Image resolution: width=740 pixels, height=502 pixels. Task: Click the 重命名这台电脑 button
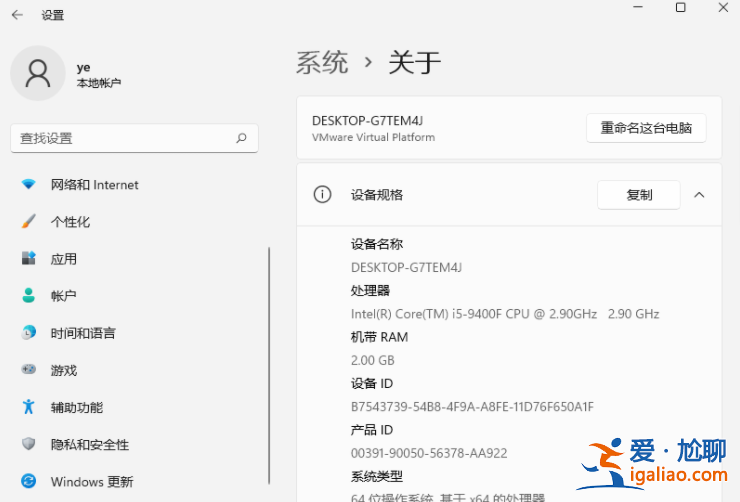pyautogui.click(x=646, y=128)
